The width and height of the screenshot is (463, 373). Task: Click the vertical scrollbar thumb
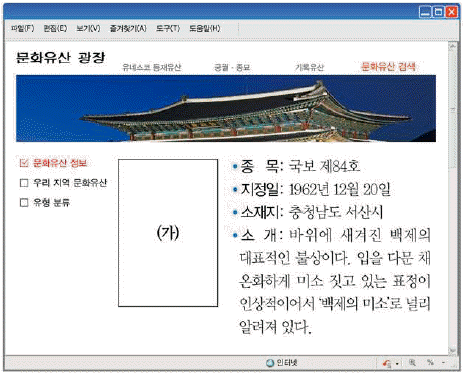point(453,110)
